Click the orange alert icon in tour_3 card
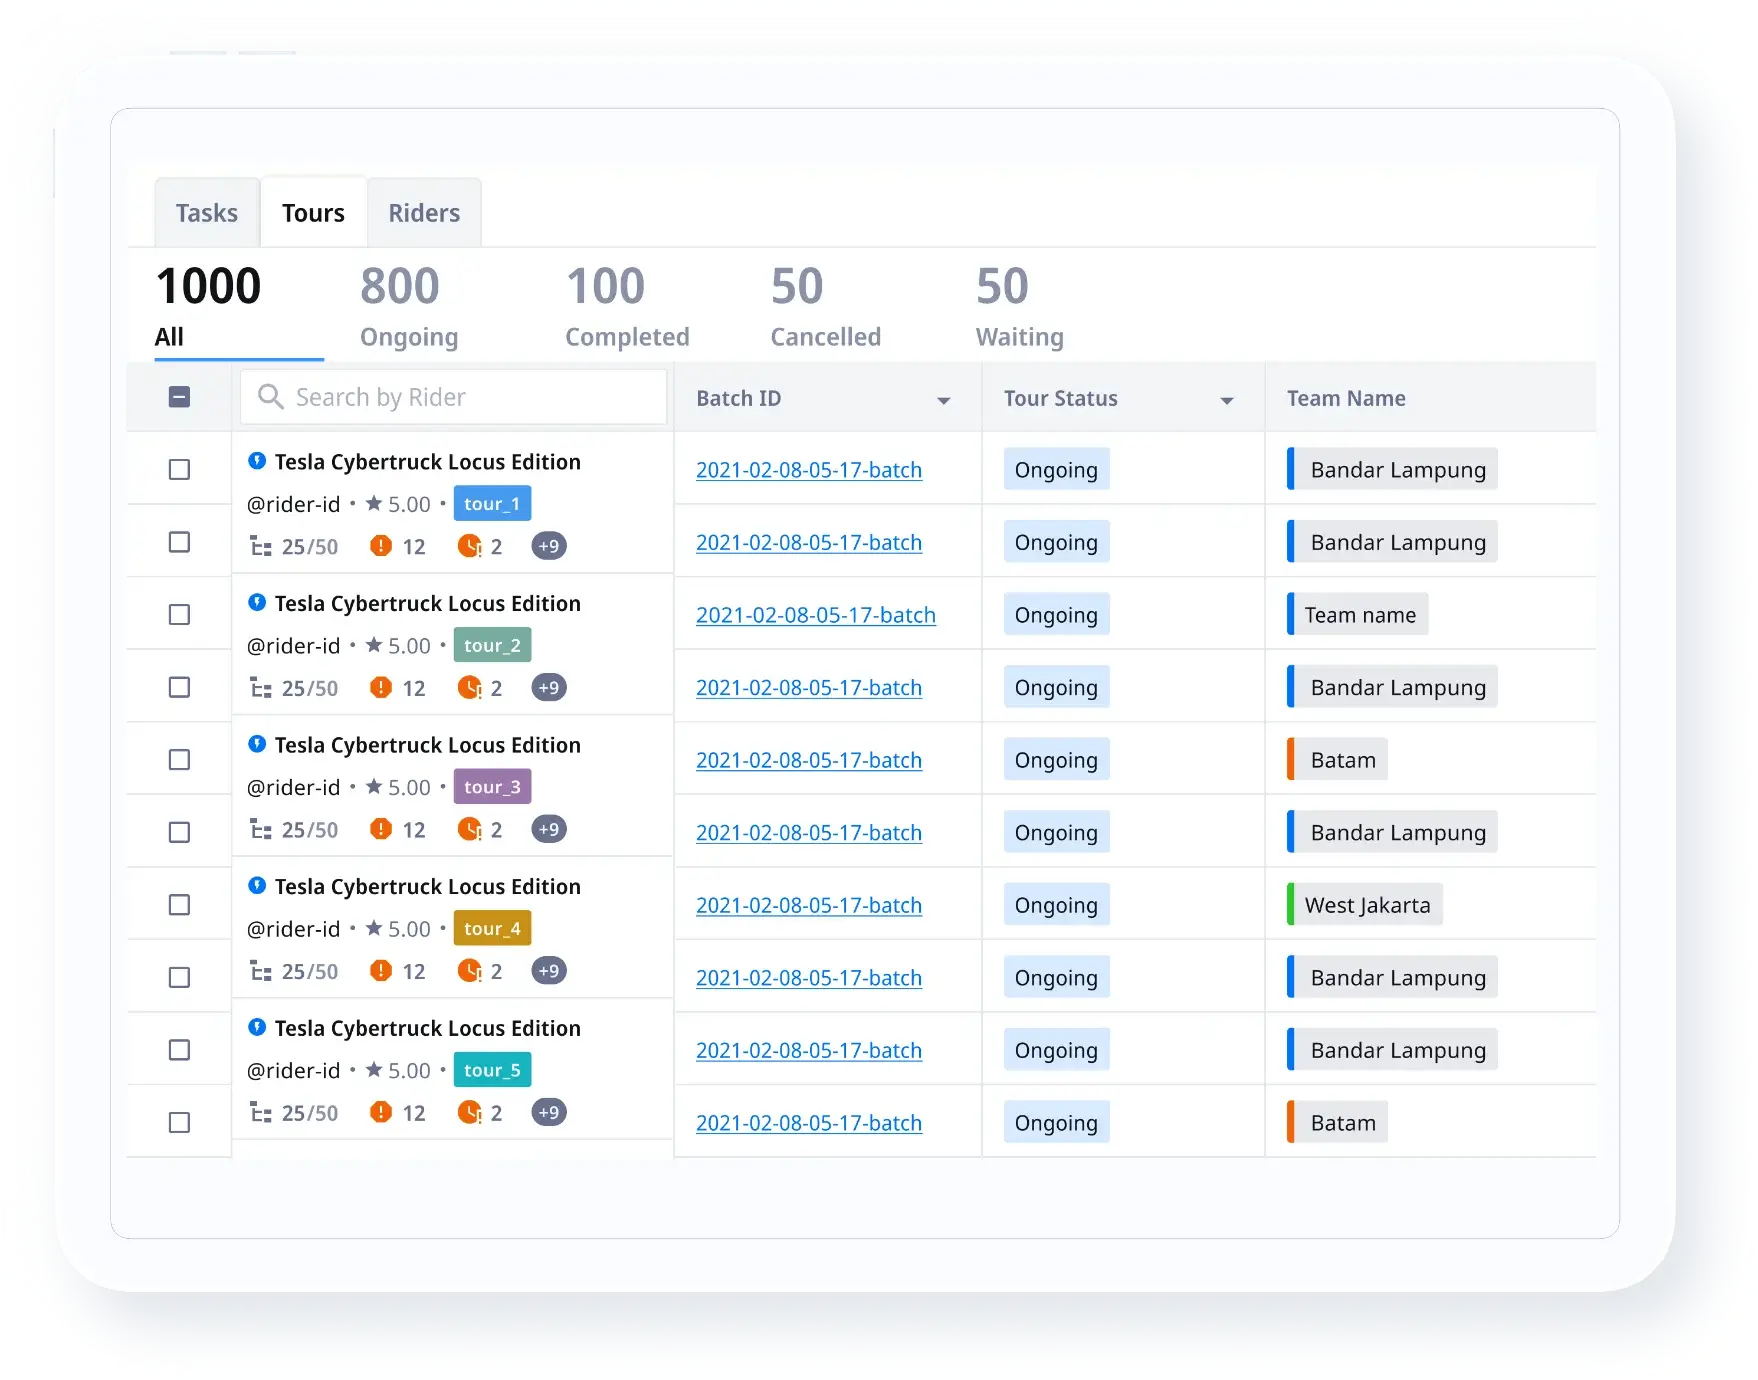Screen dimensions: 1758x1380 pos(381,829)
